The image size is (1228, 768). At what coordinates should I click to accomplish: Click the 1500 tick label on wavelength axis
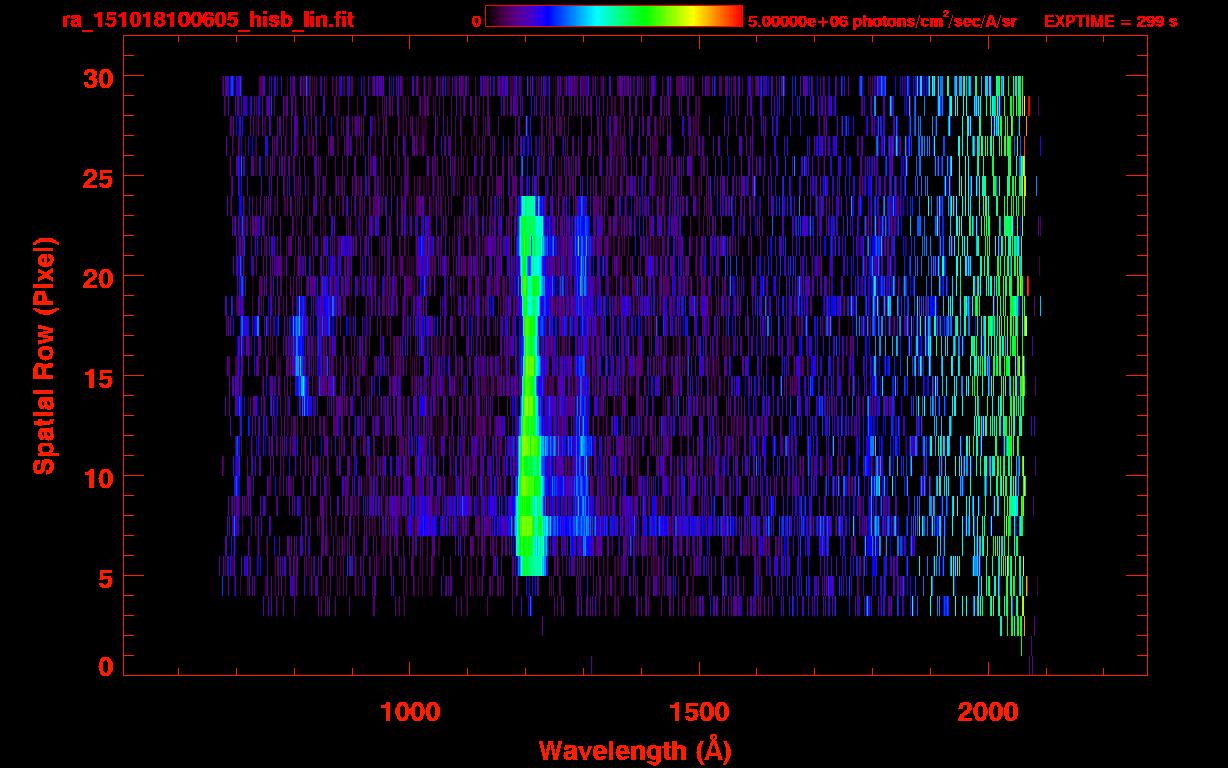tap(698, 711)
